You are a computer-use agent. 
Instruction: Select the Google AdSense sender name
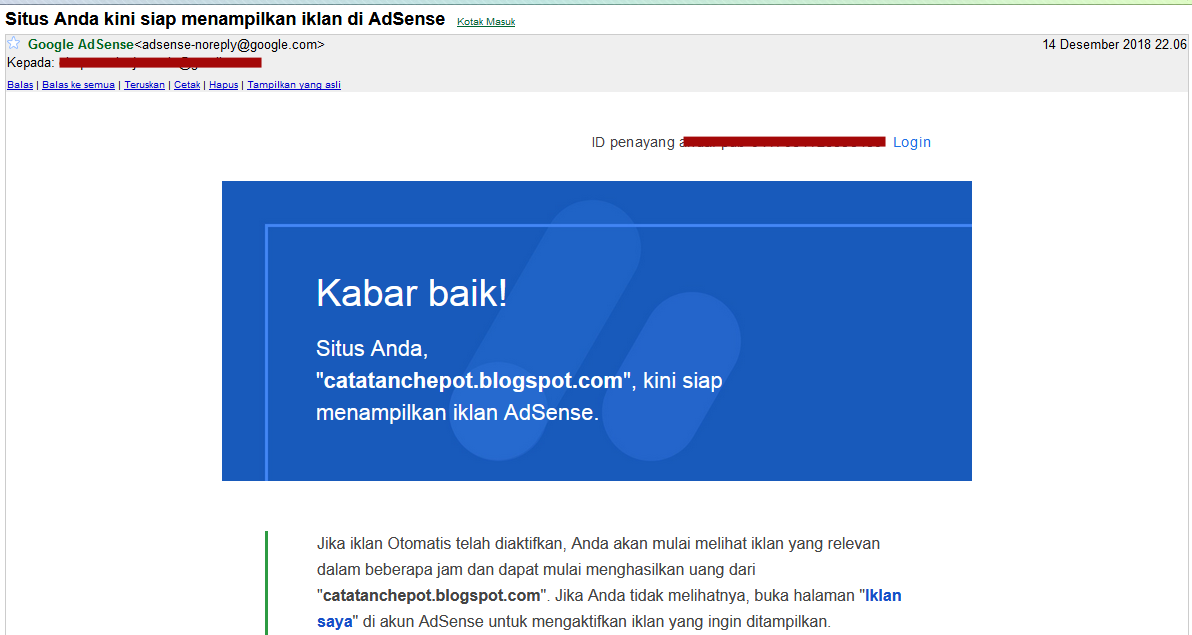pyautogui.click(x=81, y=45)
